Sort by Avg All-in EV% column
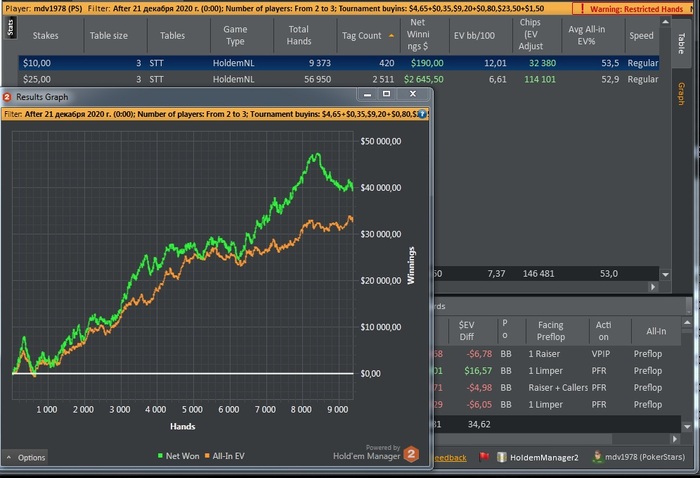The width and height of the screenshot is (700, 478). (586, 35)
